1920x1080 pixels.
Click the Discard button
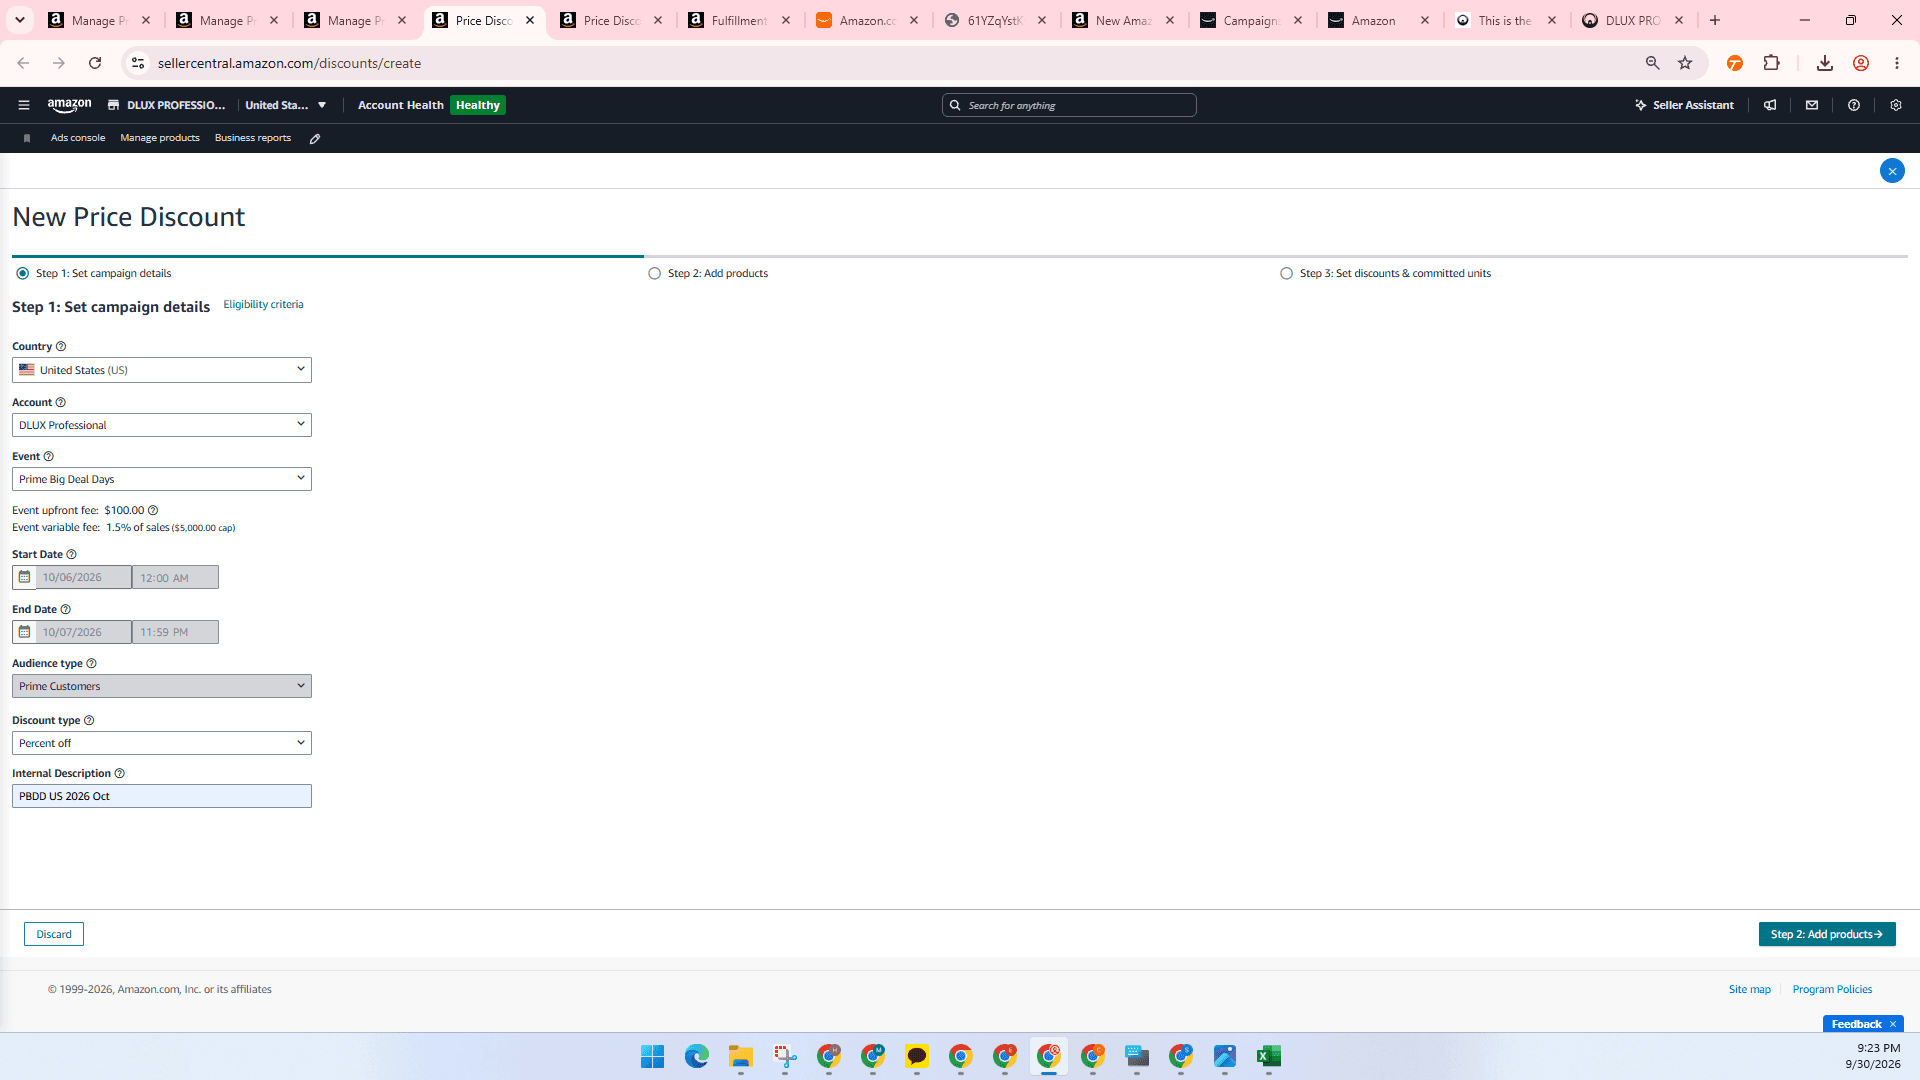pyautogui.click(x=54, y=934)
